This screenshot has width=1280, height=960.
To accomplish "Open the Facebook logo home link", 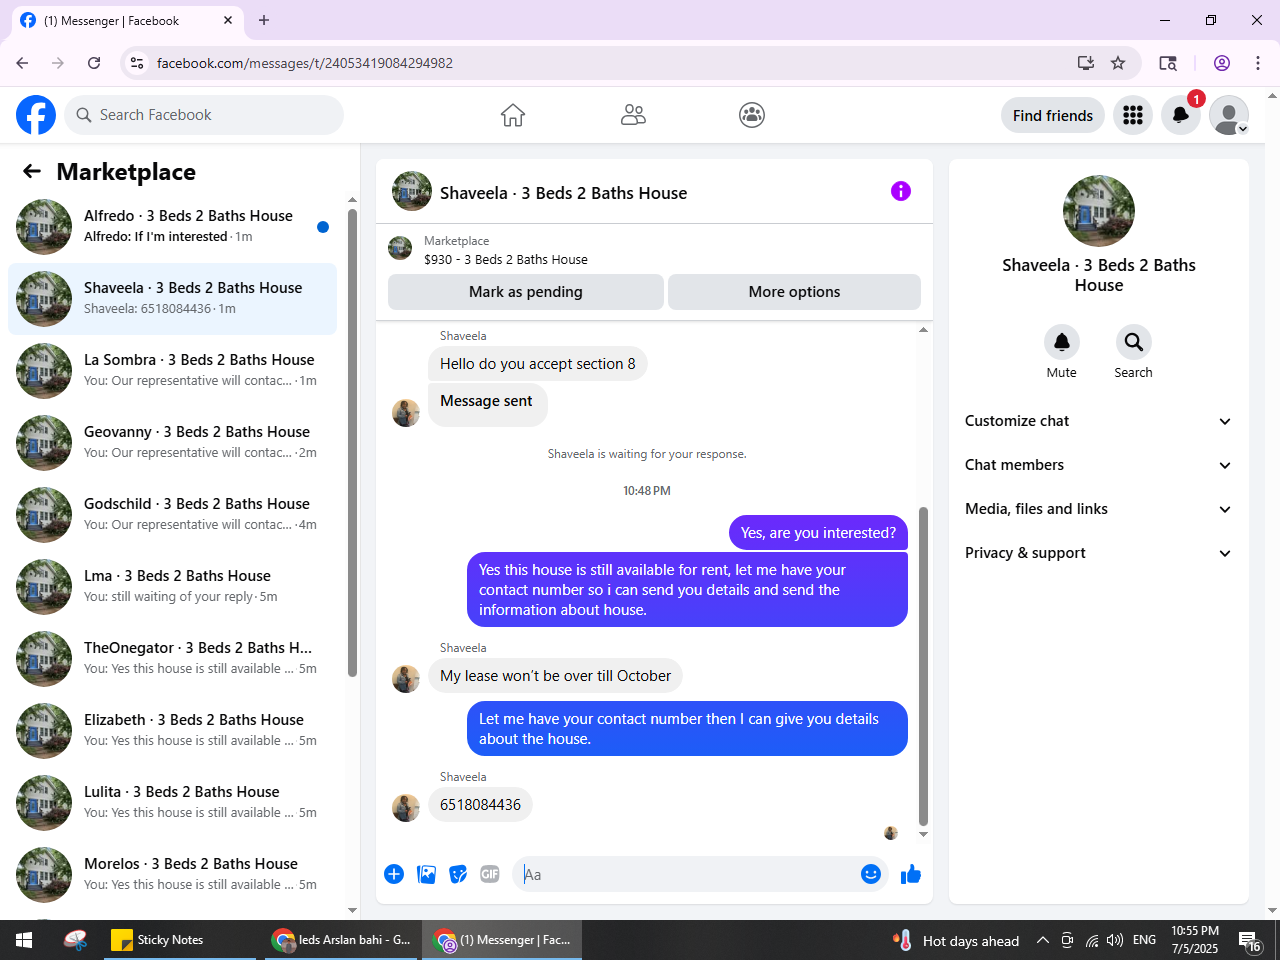I will coord(36,115).
